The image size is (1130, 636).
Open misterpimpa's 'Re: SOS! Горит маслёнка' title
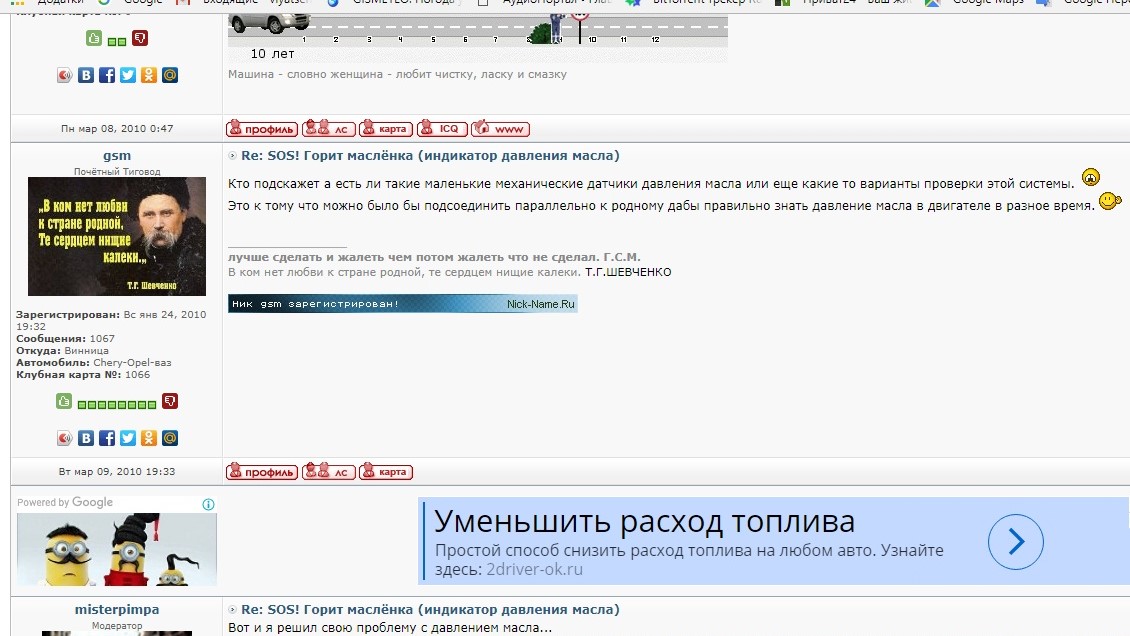430,609
